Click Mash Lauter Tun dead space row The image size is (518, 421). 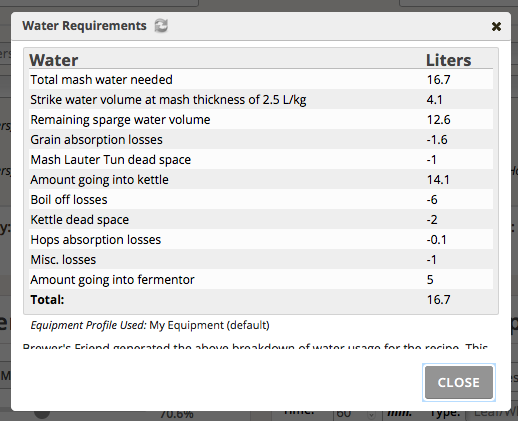point(261,160)
